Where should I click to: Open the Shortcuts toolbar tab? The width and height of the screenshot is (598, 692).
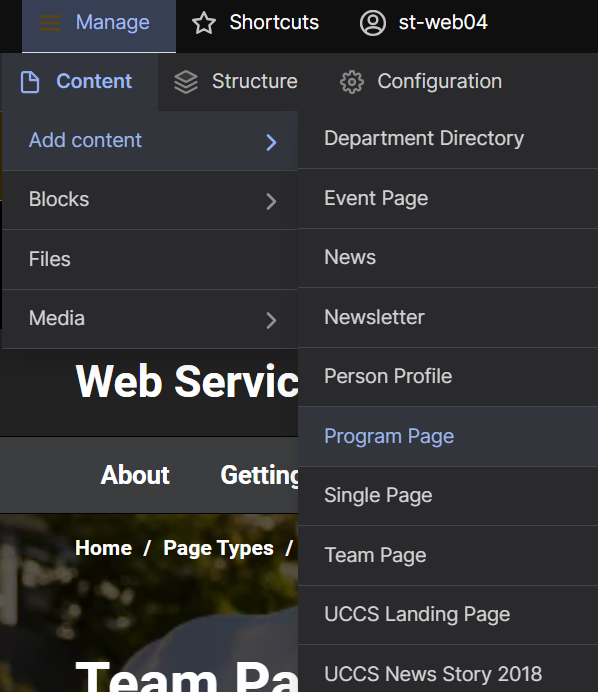(256, 23)
